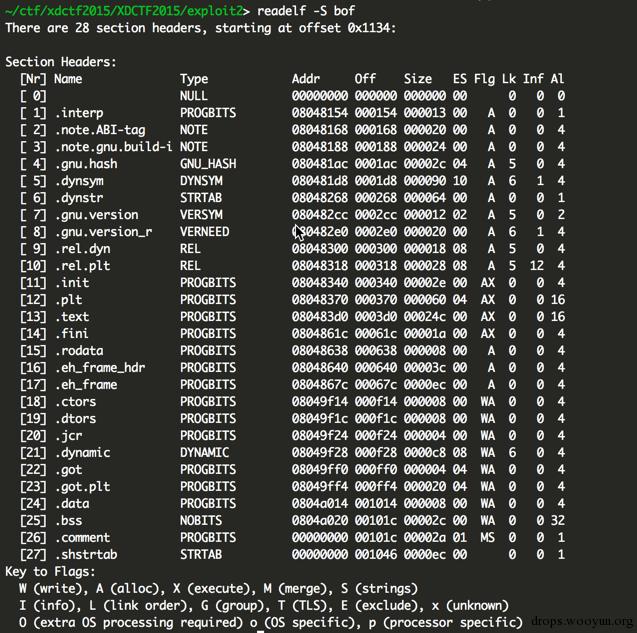Viewport: 637px width, 633px height.
Task: Select the .interp section name
Action: point(79,113)
